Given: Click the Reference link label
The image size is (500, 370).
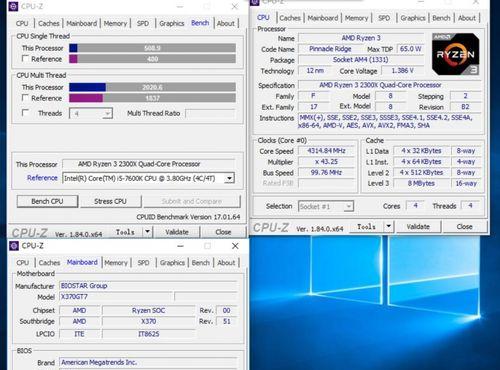Looking at the screenshot, I should [42, 178].
